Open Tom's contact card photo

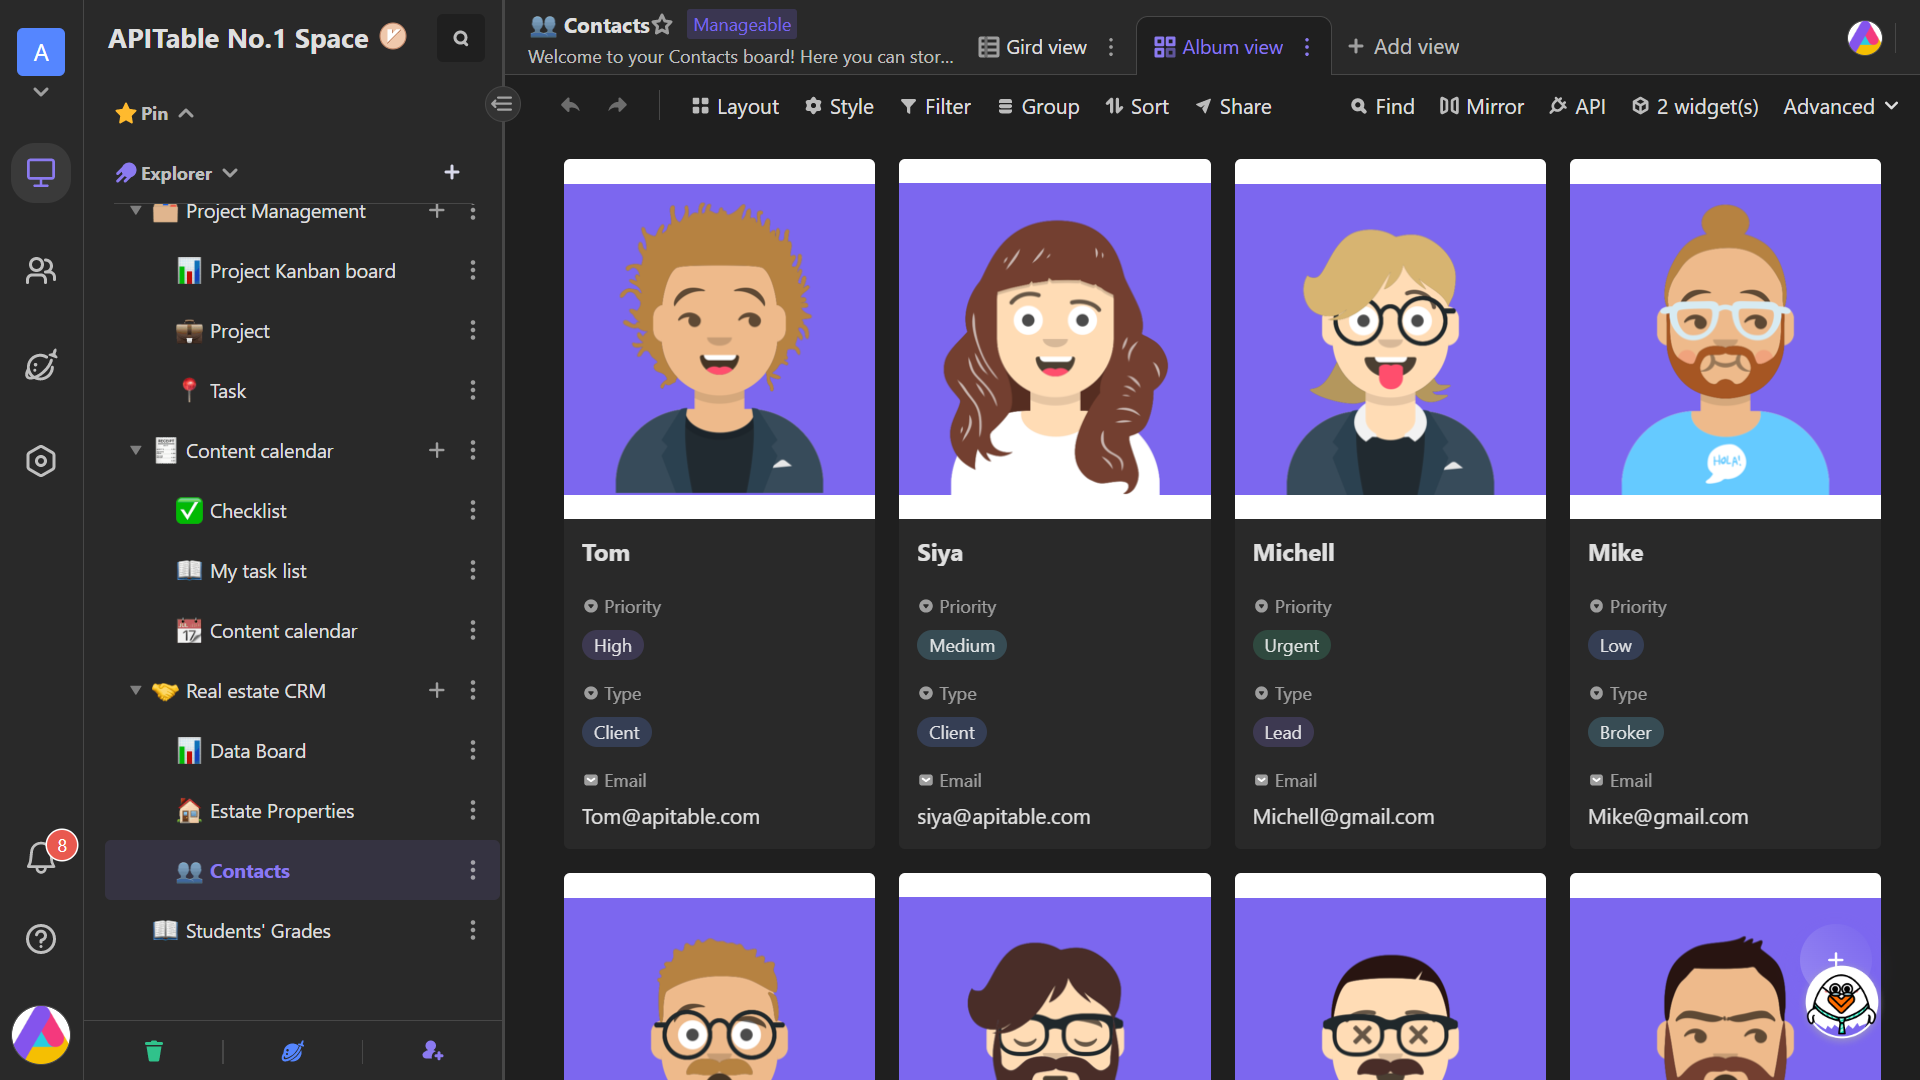719,339
